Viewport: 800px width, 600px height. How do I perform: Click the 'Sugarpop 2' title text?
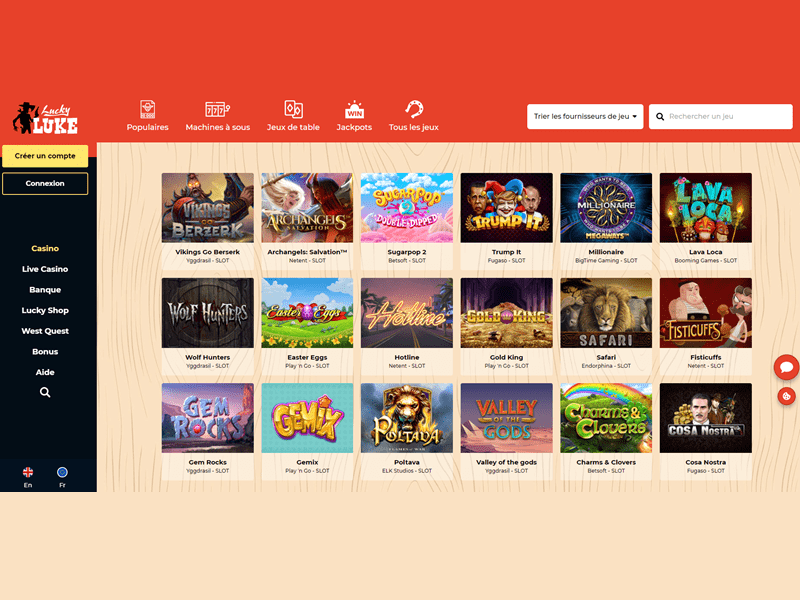tap(407, 252)
